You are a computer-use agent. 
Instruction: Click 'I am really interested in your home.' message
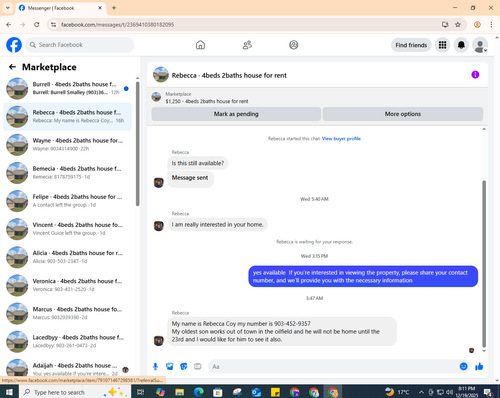(217, 225)
